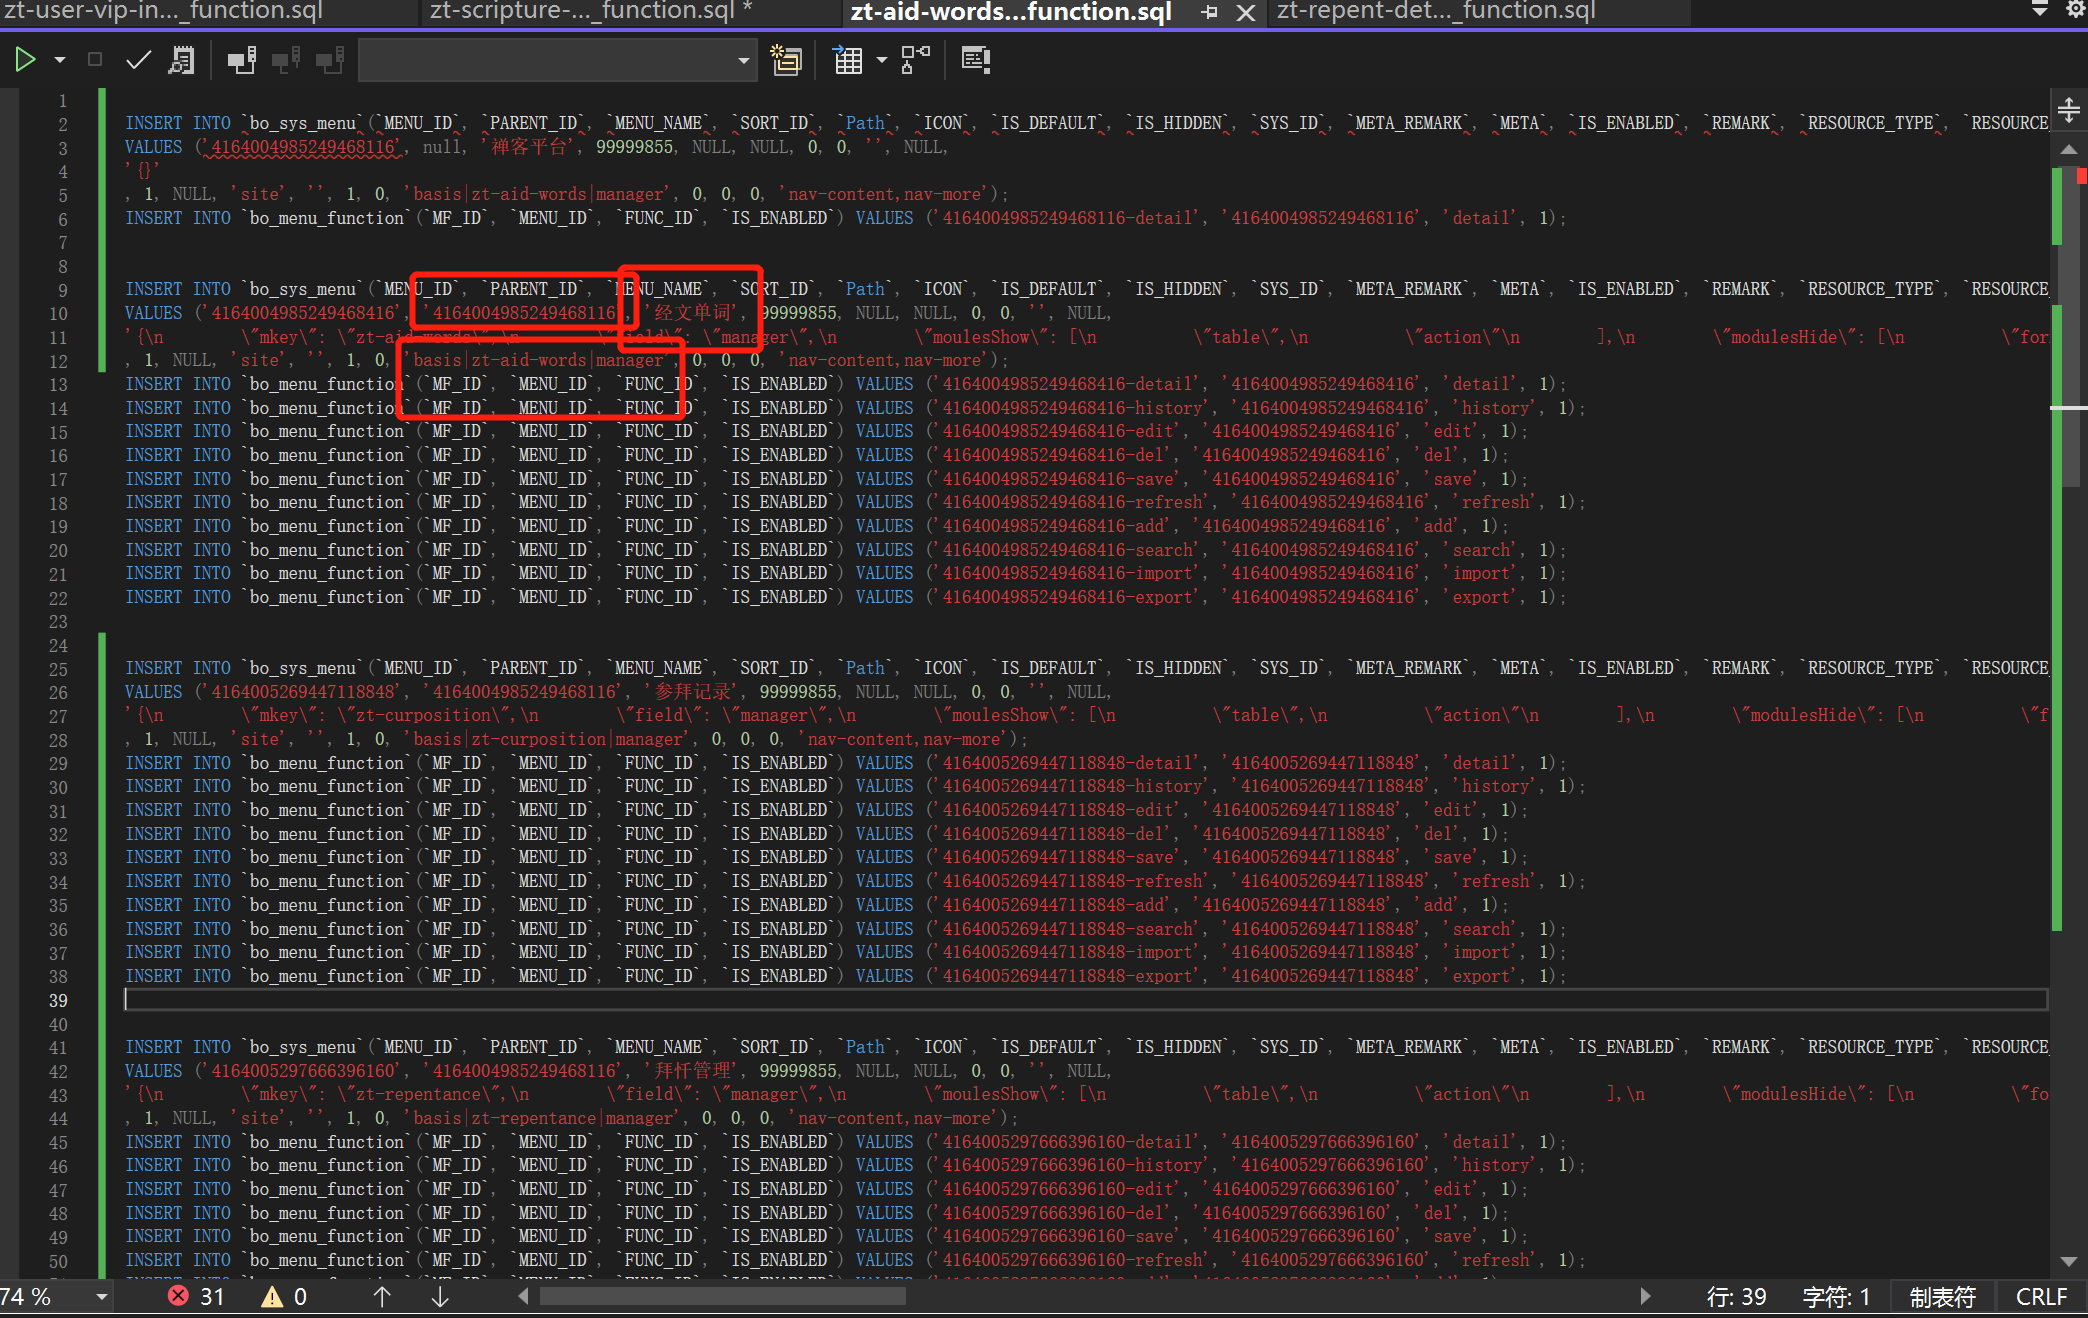Screen dimensions: 2088x1318
Task: Close the zt-aid-words...function.sql tab
Action: (x=1246, y=12)
